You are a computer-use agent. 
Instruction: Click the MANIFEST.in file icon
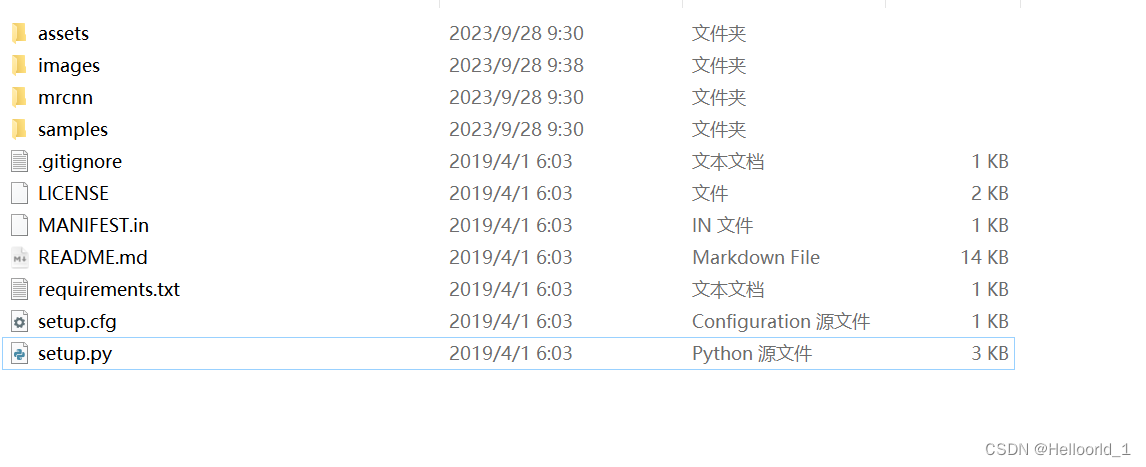tap(19, 226)
